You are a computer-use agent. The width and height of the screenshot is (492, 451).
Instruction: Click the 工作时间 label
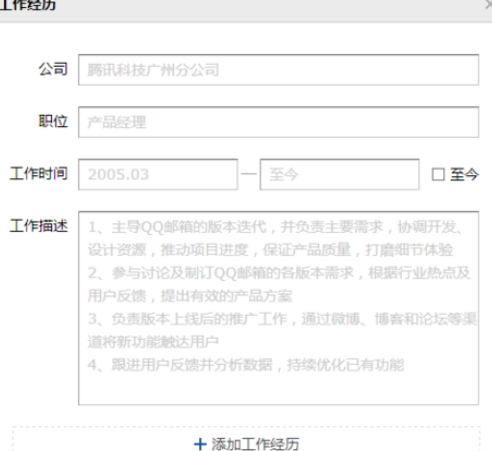coord(39,174)
